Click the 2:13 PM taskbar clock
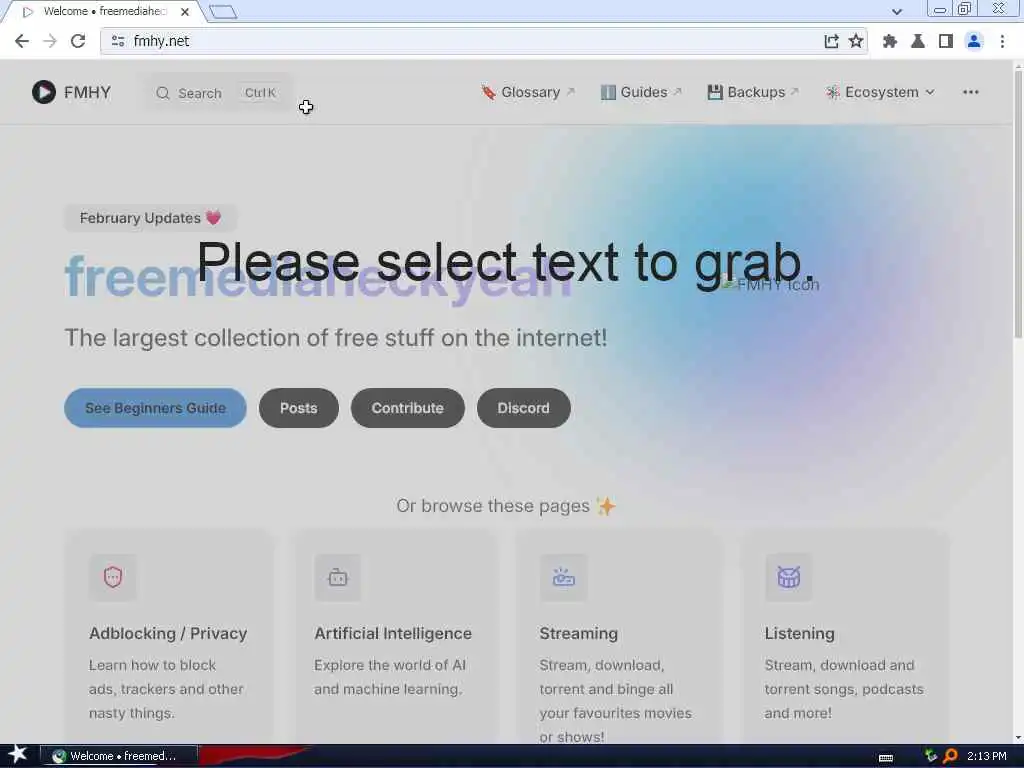 pyautogui.click(x=987, y=756)
